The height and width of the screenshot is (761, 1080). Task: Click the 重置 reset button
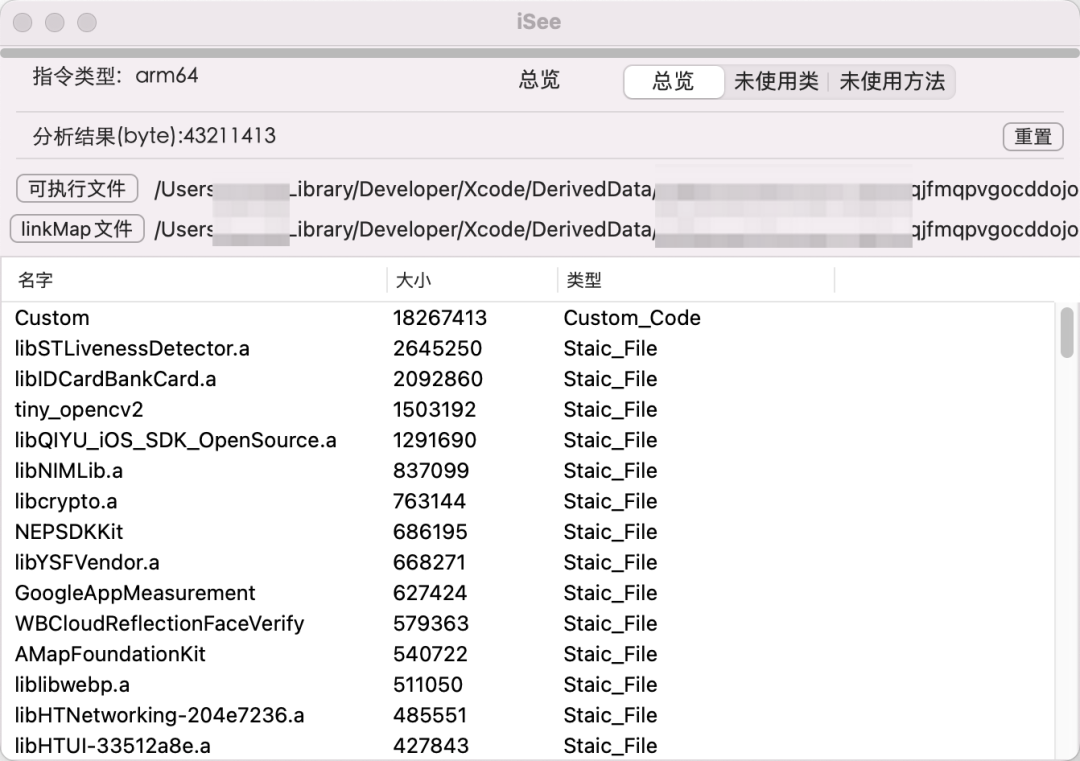point(1032,136)
